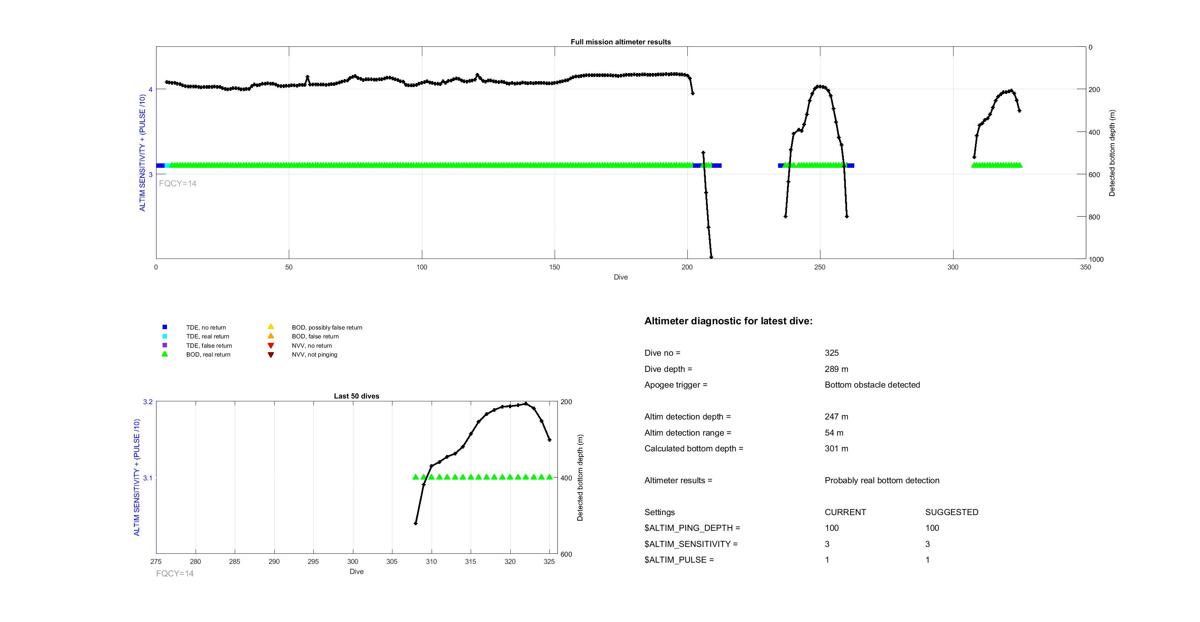
Task: Select the current $ALTIM_PULSE value 1
Action: coord(828,560)
